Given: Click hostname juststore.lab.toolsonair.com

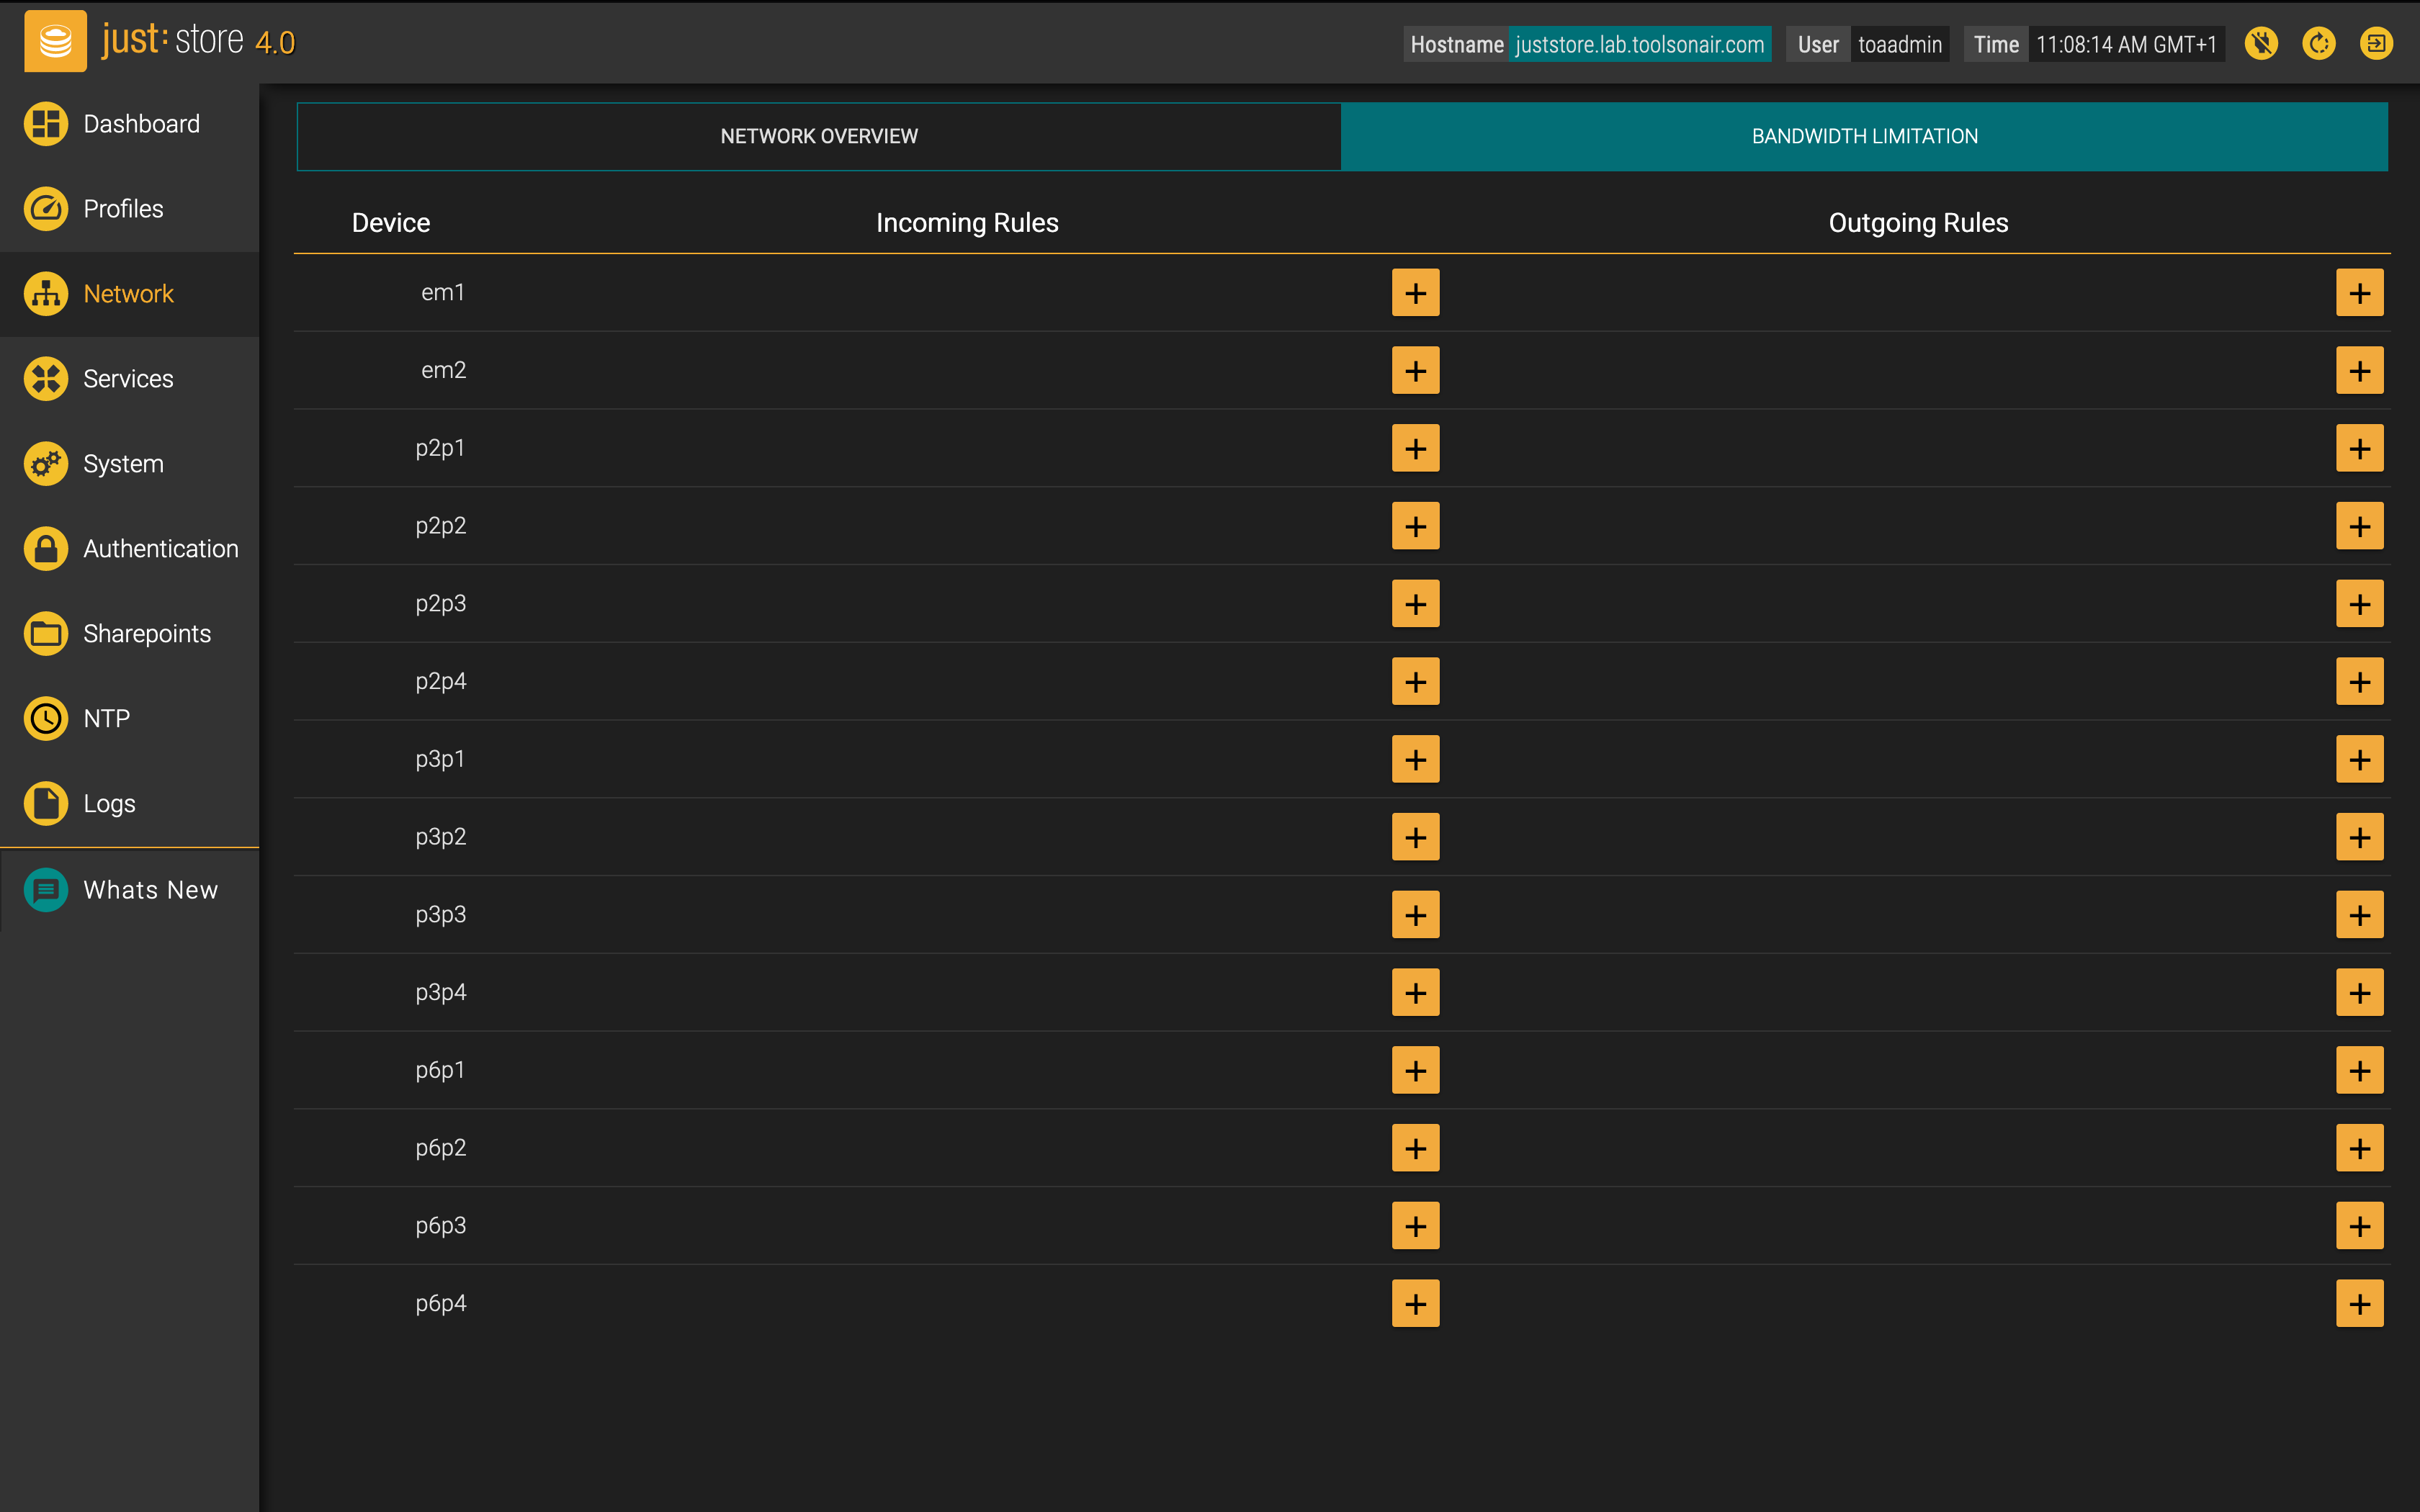Looking at the screenshot, I should pos(1639,44).
